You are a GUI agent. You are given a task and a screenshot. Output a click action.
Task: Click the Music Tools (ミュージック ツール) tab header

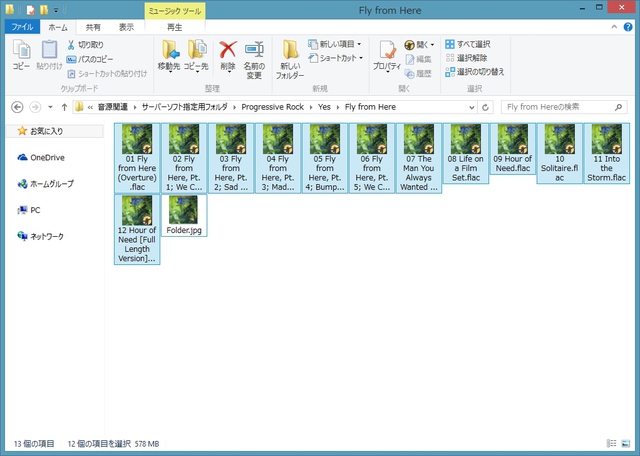175,11
